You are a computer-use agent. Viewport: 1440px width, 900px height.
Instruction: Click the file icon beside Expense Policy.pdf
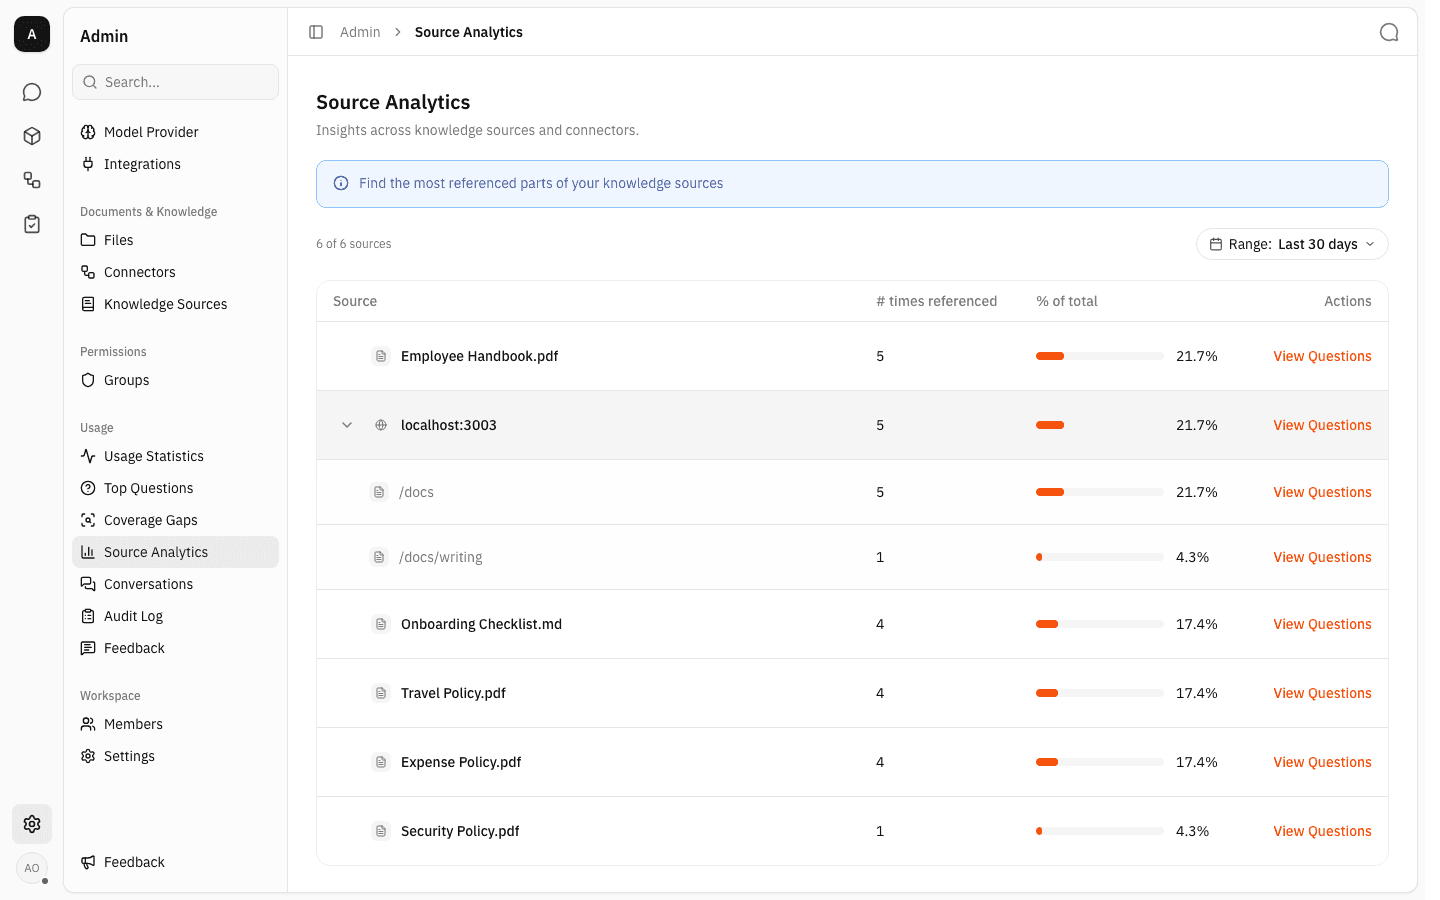[x=381, y=762]
